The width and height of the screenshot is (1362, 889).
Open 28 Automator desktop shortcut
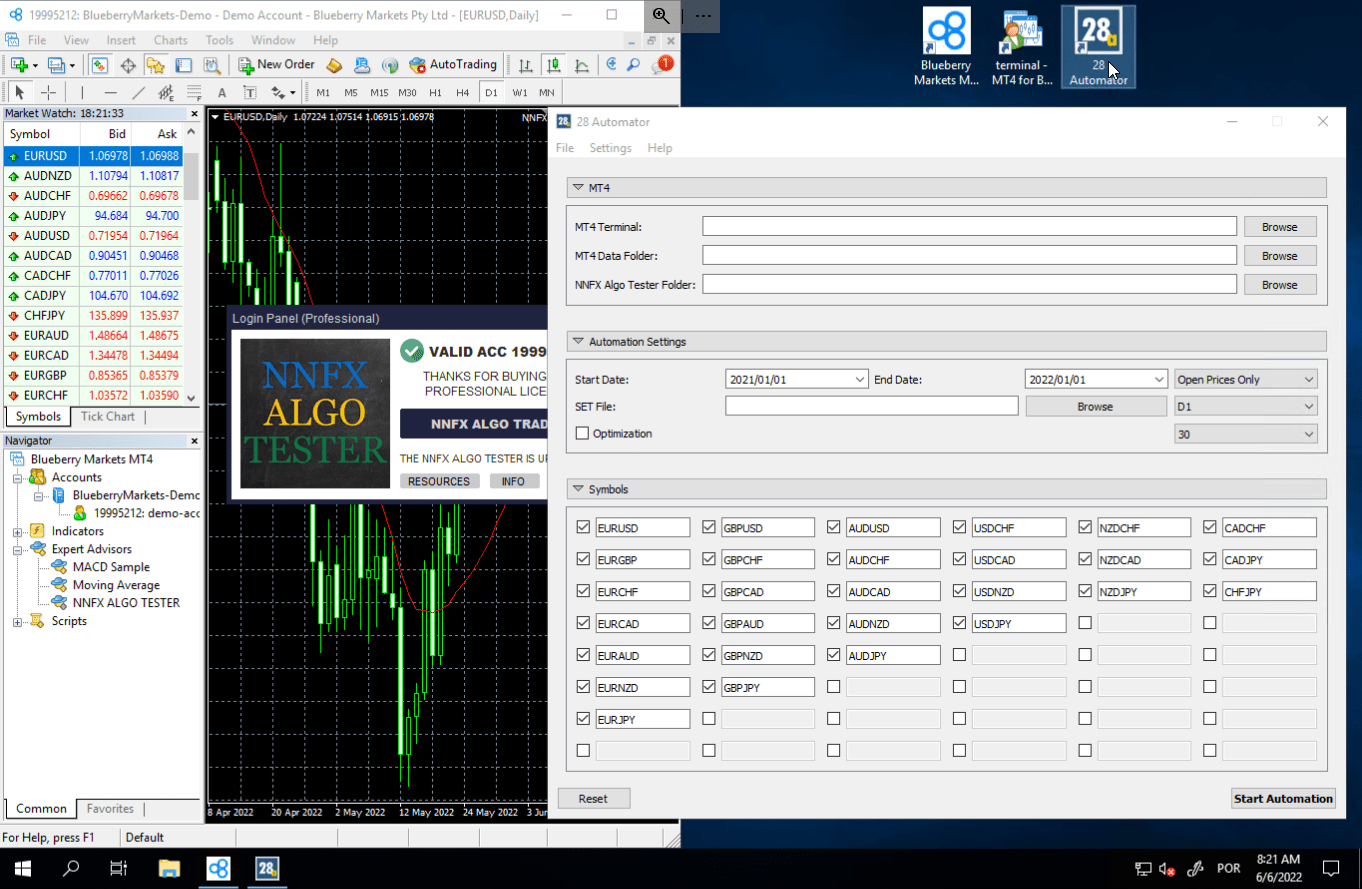1098,47
